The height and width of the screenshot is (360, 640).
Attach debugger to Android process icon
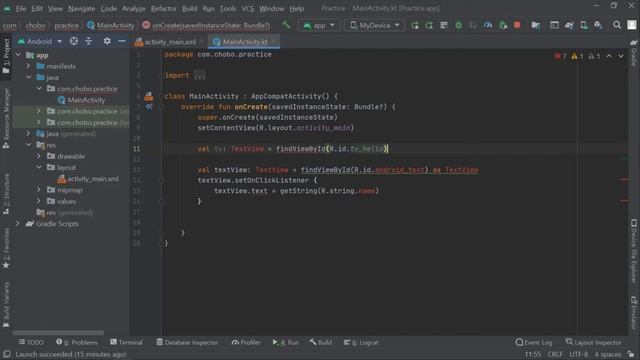click(x=503, y=25)
